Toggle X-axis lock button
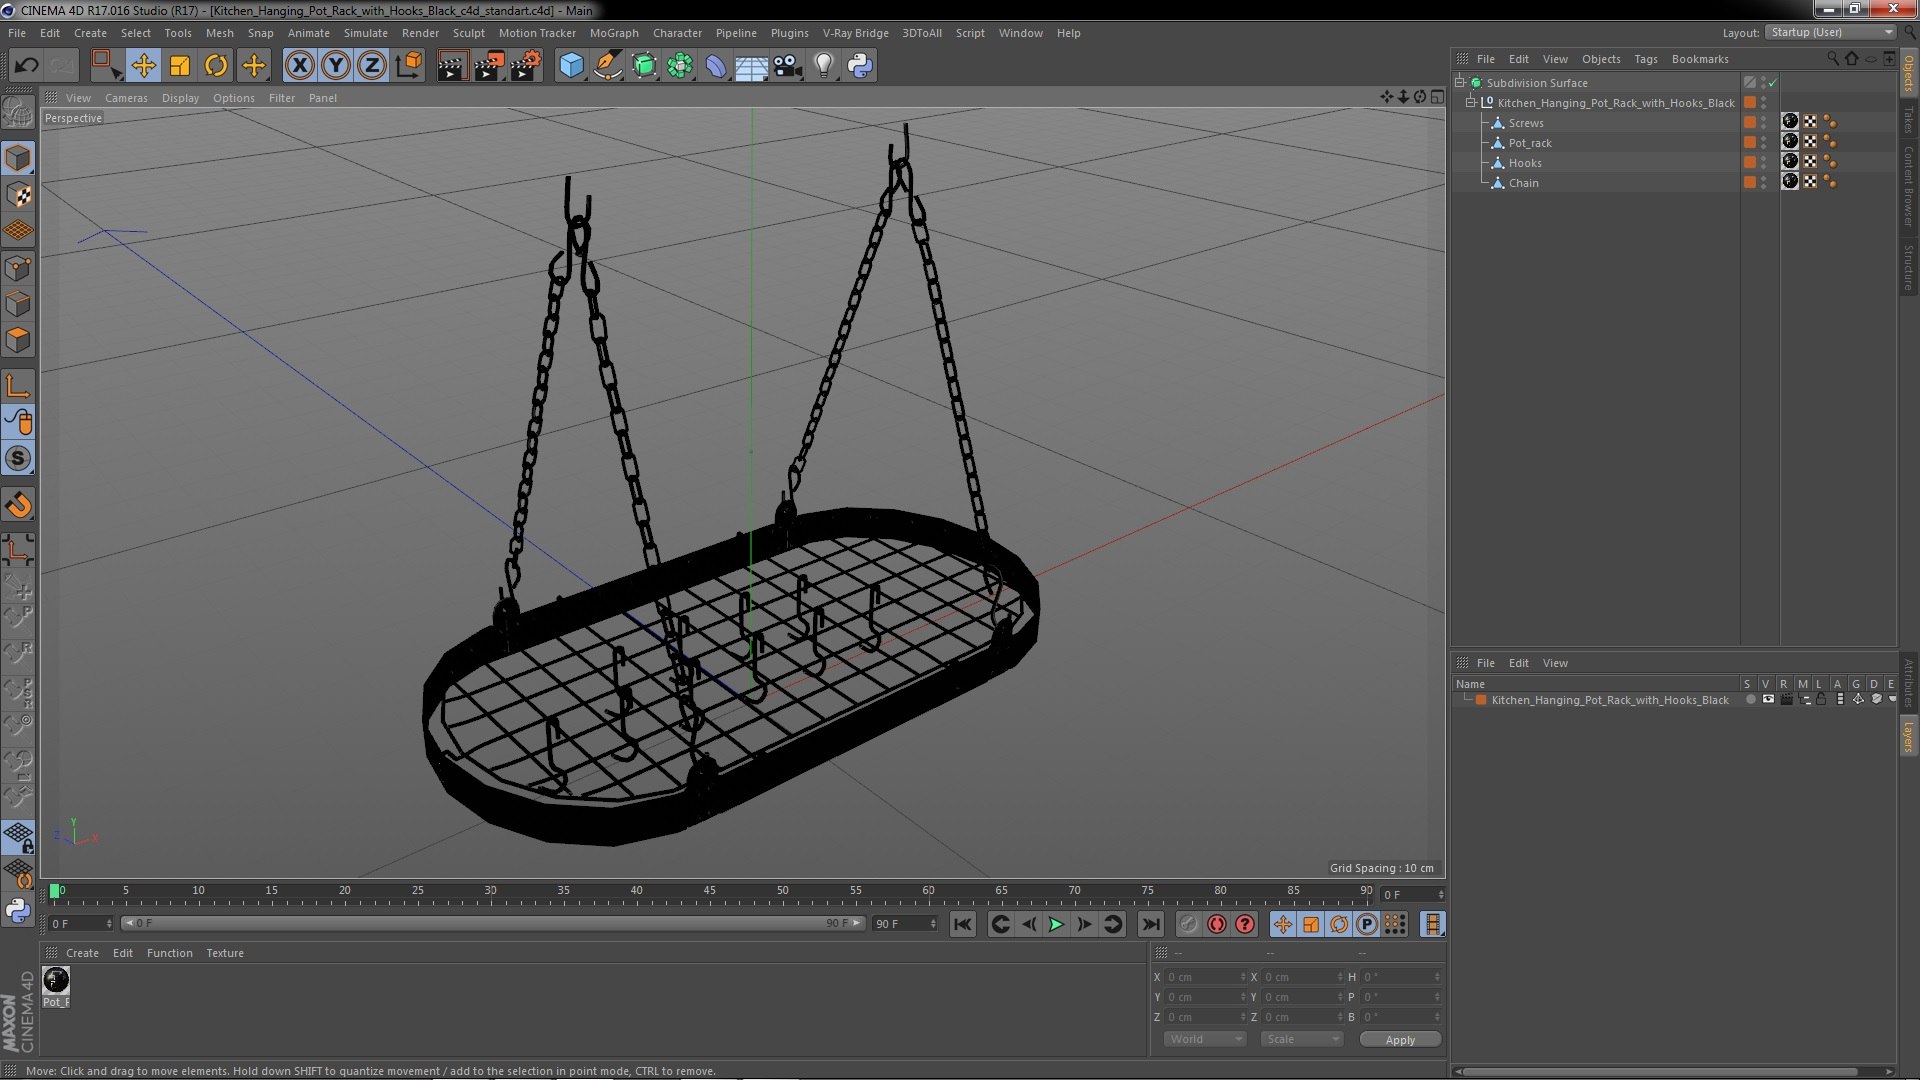The width and height of the screenshot is (1920, 1080). coord(299,66)
